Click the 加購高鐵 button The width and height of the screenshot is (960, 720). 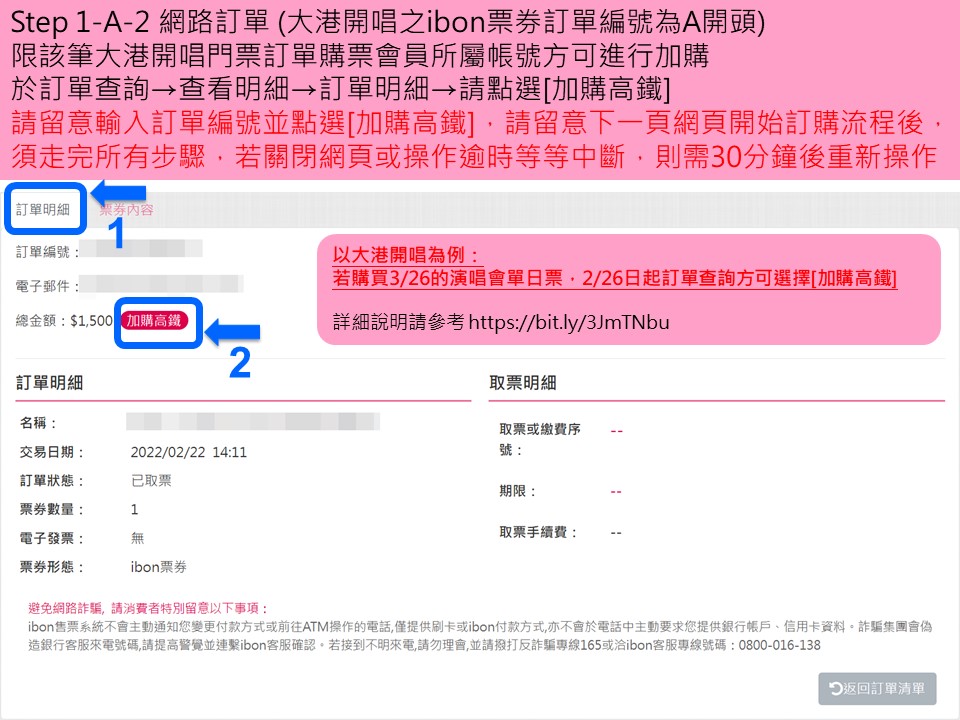point(154,320)
